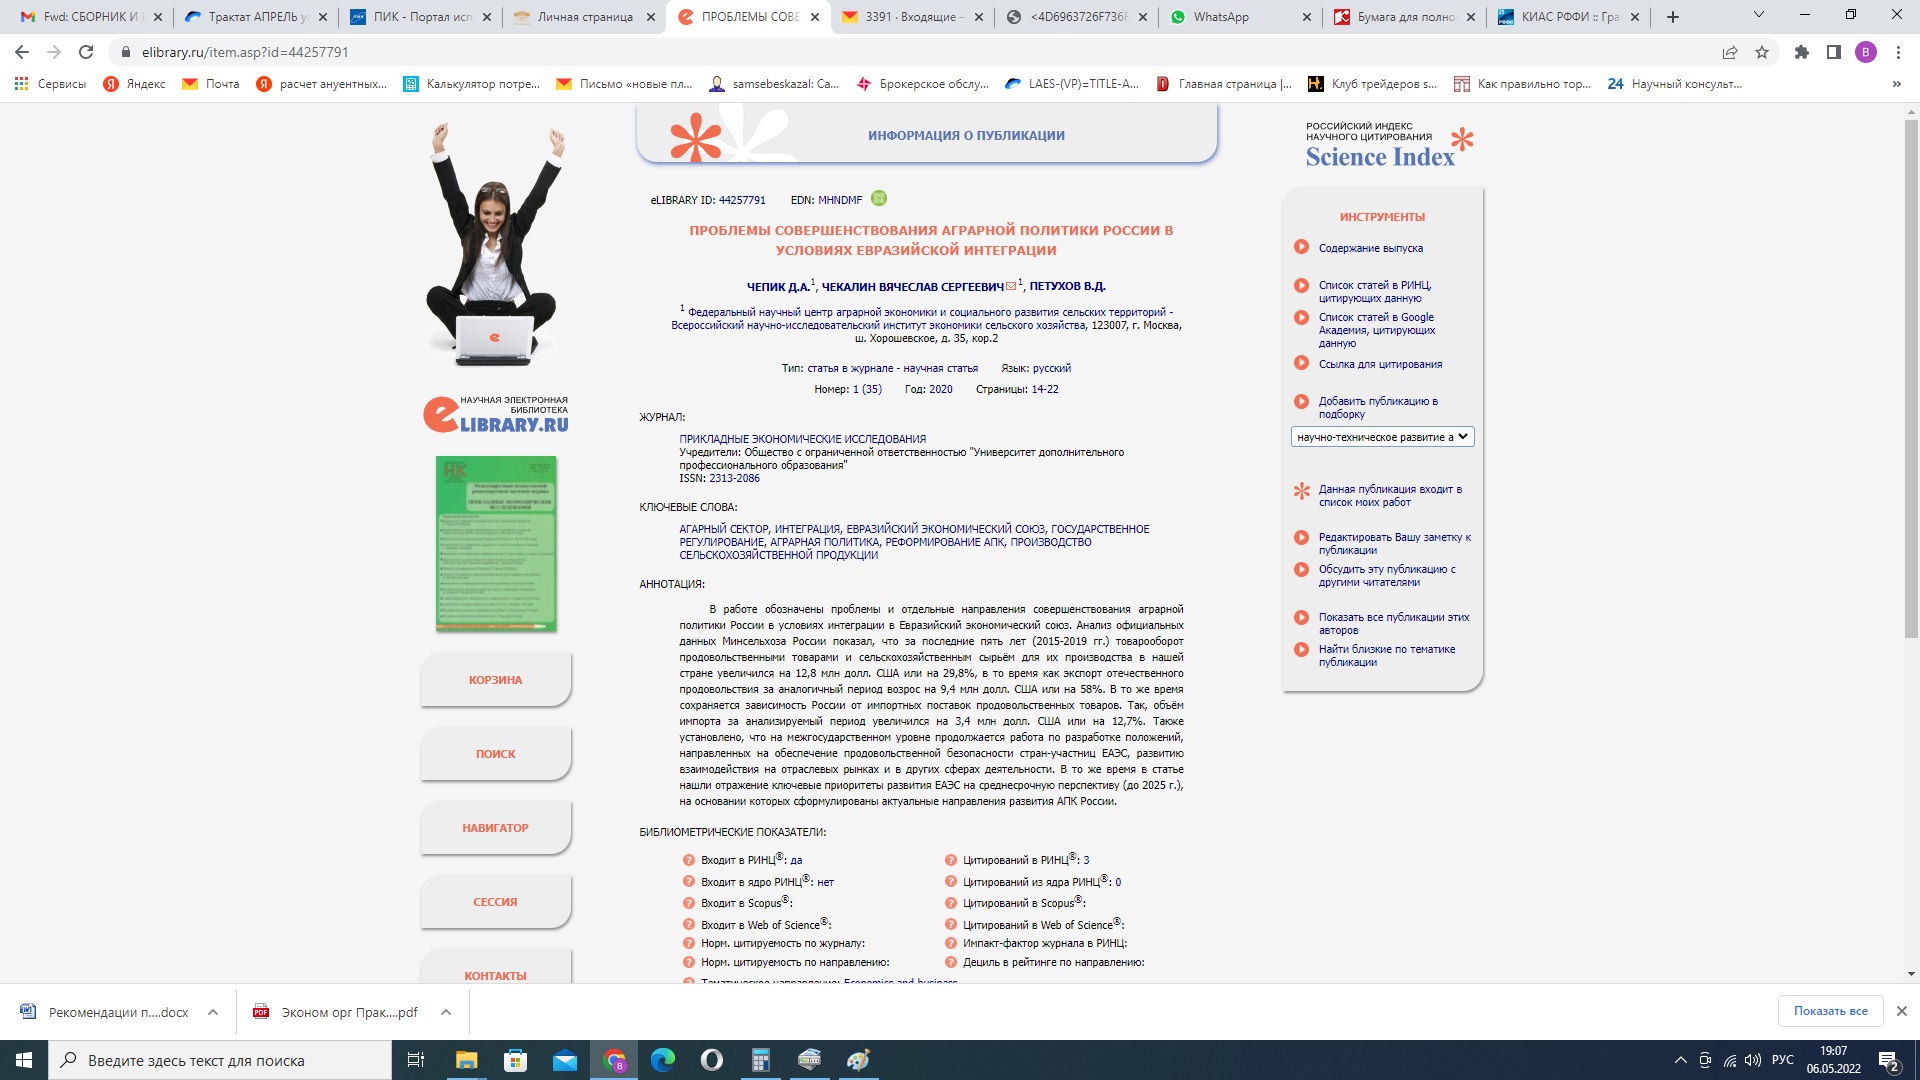Screen dimensions: 1920x1080
Task: Click the СЕССИЯ sidebar button
Action: click(496, 902)
